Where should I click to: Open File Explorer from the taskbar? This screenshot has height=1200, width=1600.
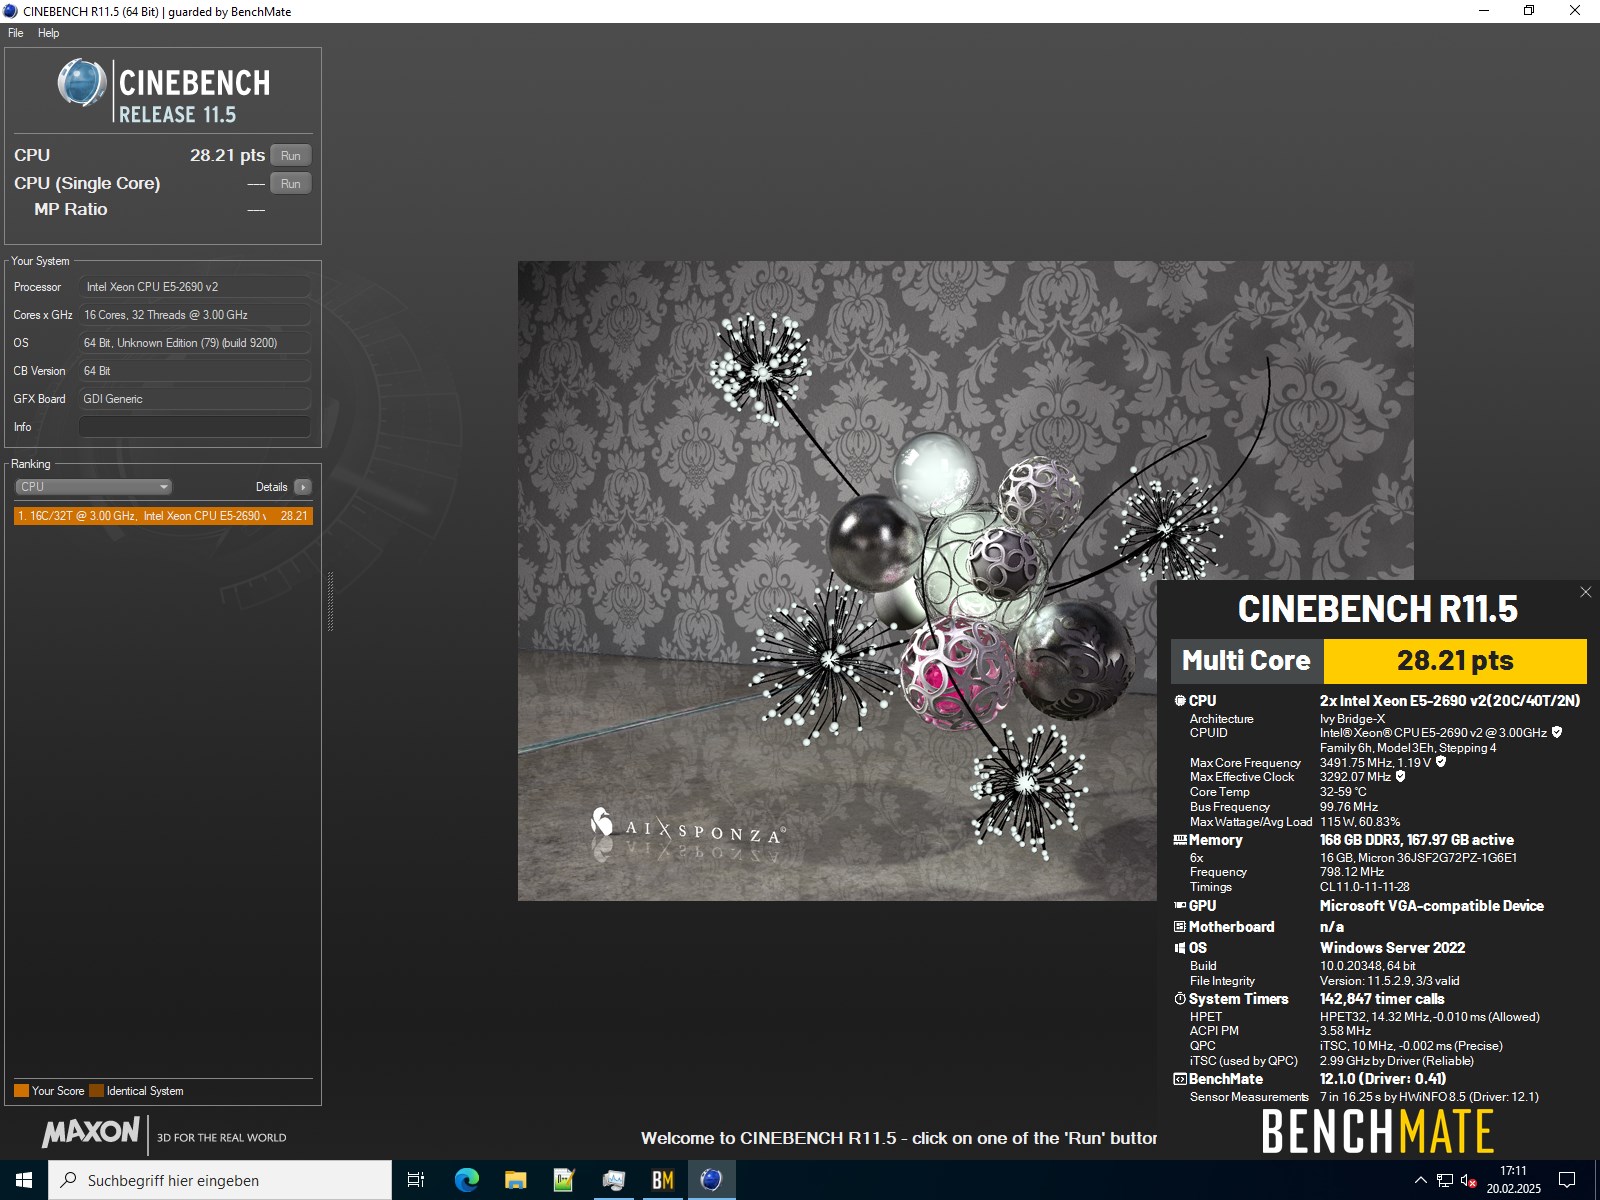point(515,1180)
